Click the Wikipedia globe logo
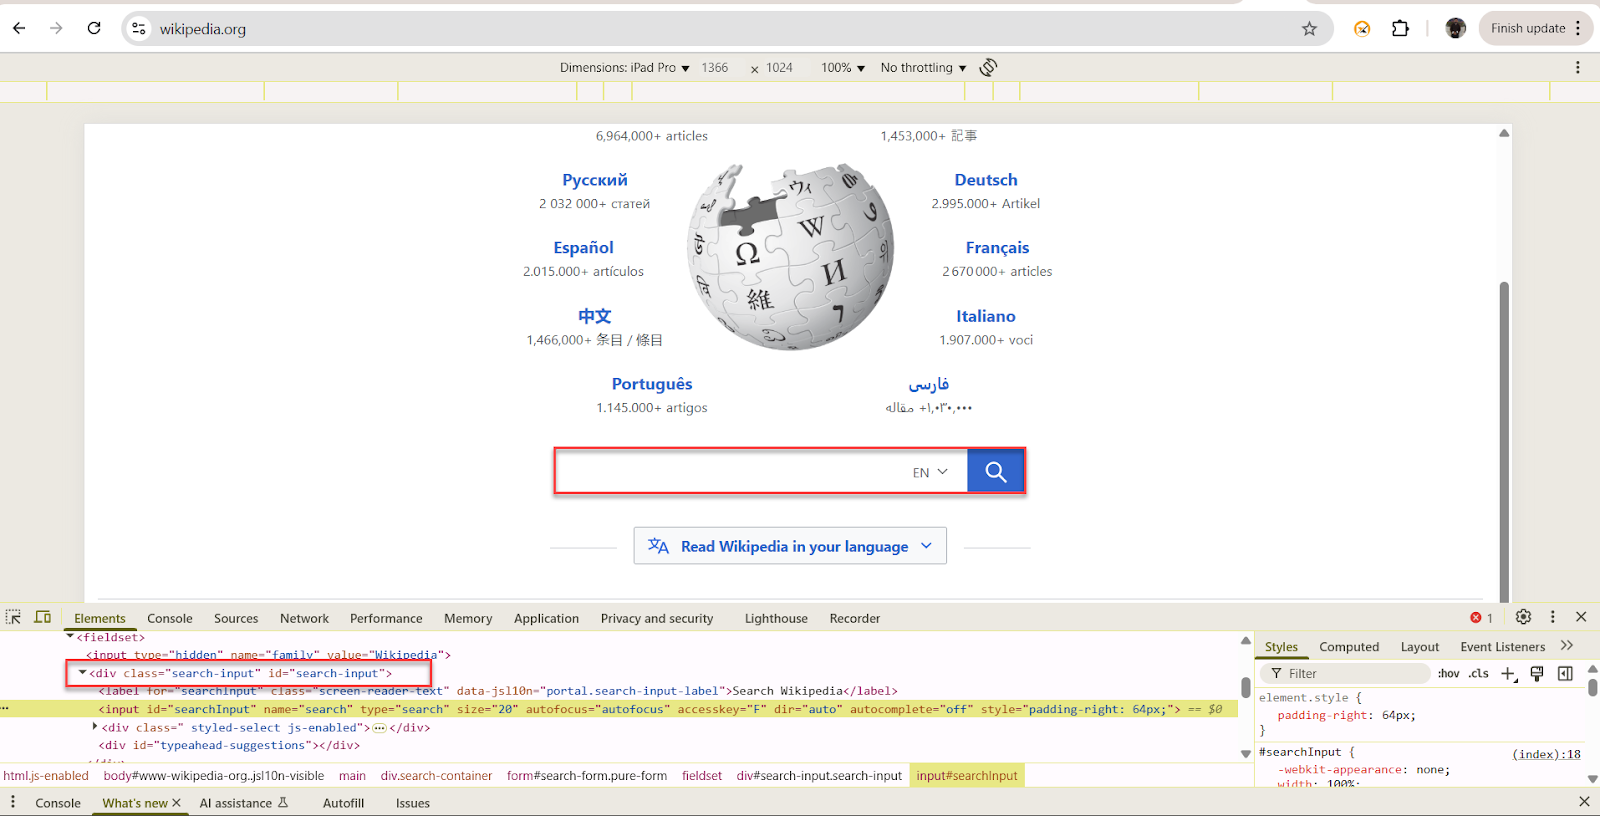Viewport: 1600px width, 816px height. [790, 256]
